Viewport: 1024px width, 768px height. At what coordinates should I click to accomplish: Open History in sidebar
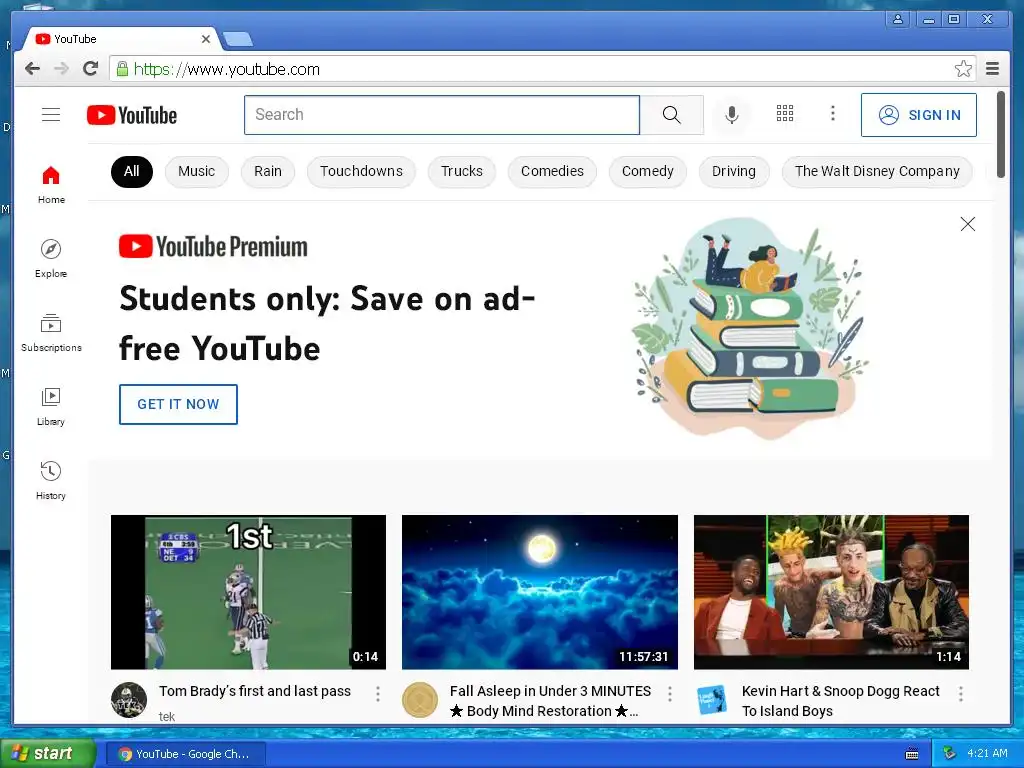(51, 481)
